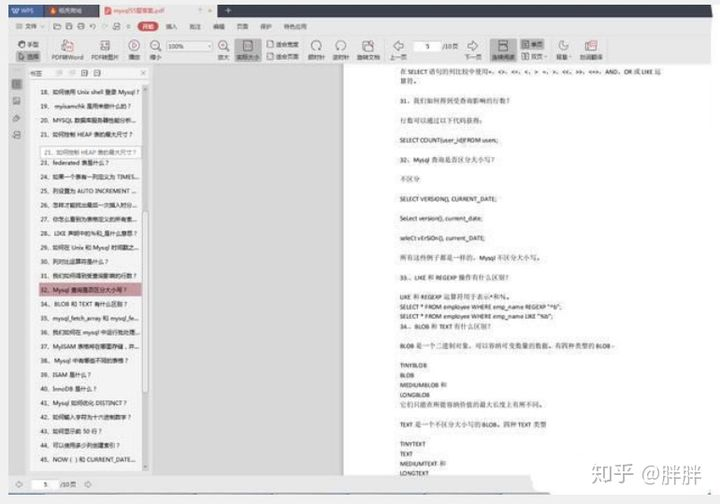Undo the last action
Viewport: 720px width, 504px height.
[x=93, y=26]
